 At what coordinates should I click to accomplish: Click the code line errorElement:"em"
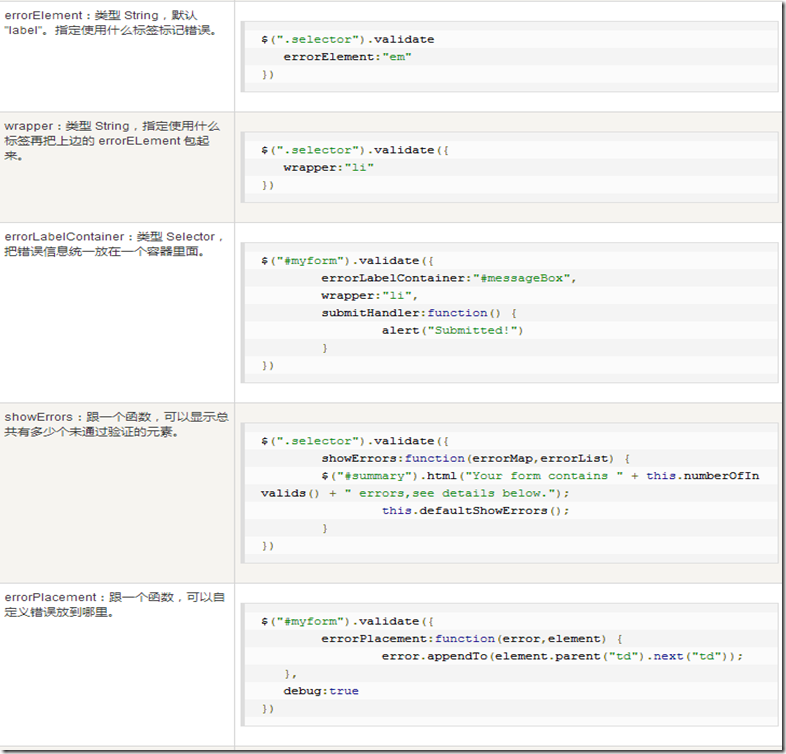pyautogui.click(x=347, y=57)
